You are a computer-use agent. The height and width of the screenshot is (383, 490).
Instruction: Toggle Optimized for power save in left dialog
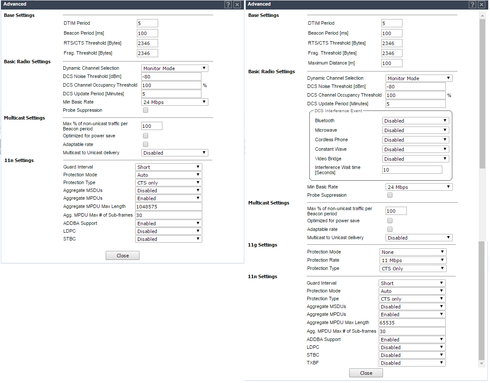(x=146, y=136)
